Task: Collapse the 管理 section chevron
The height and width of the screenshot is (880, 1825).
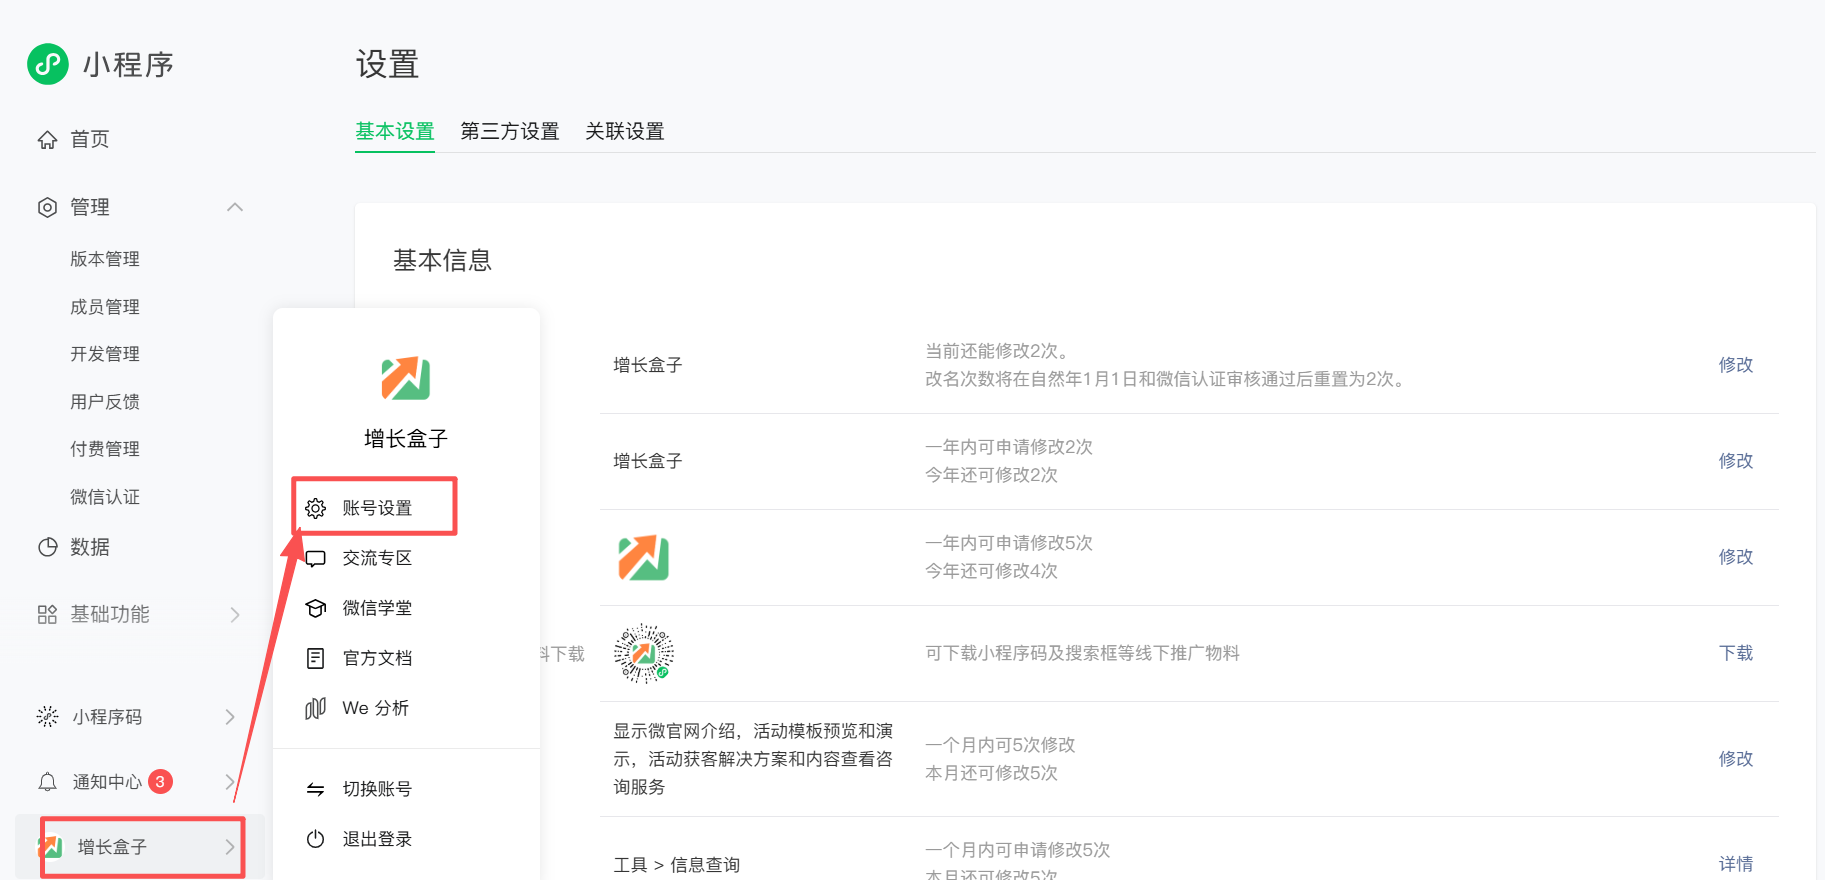Action: click(x=235, y=207)
